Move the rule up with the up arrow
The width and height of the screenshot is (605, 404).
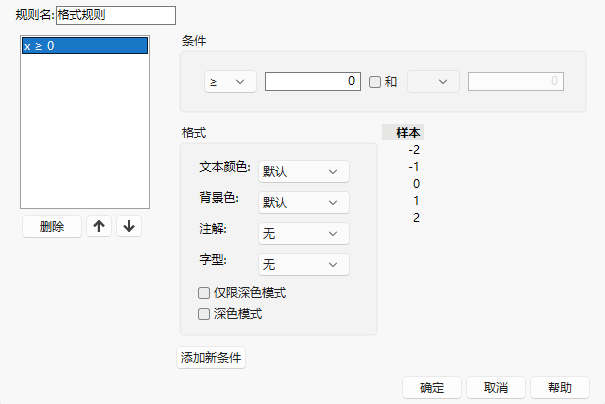point(99,226)
